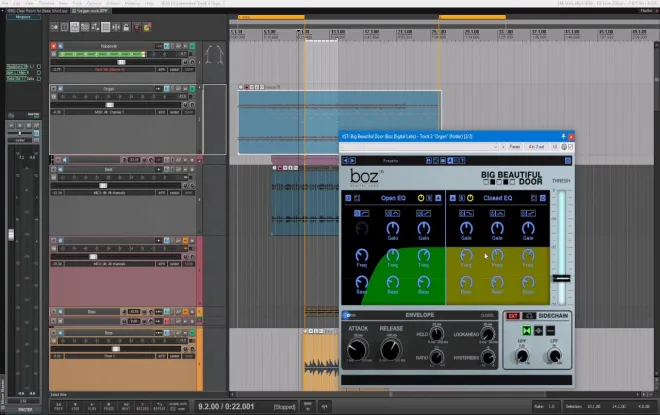Switch to the BBD Clear Room project tab

[37, 11]
